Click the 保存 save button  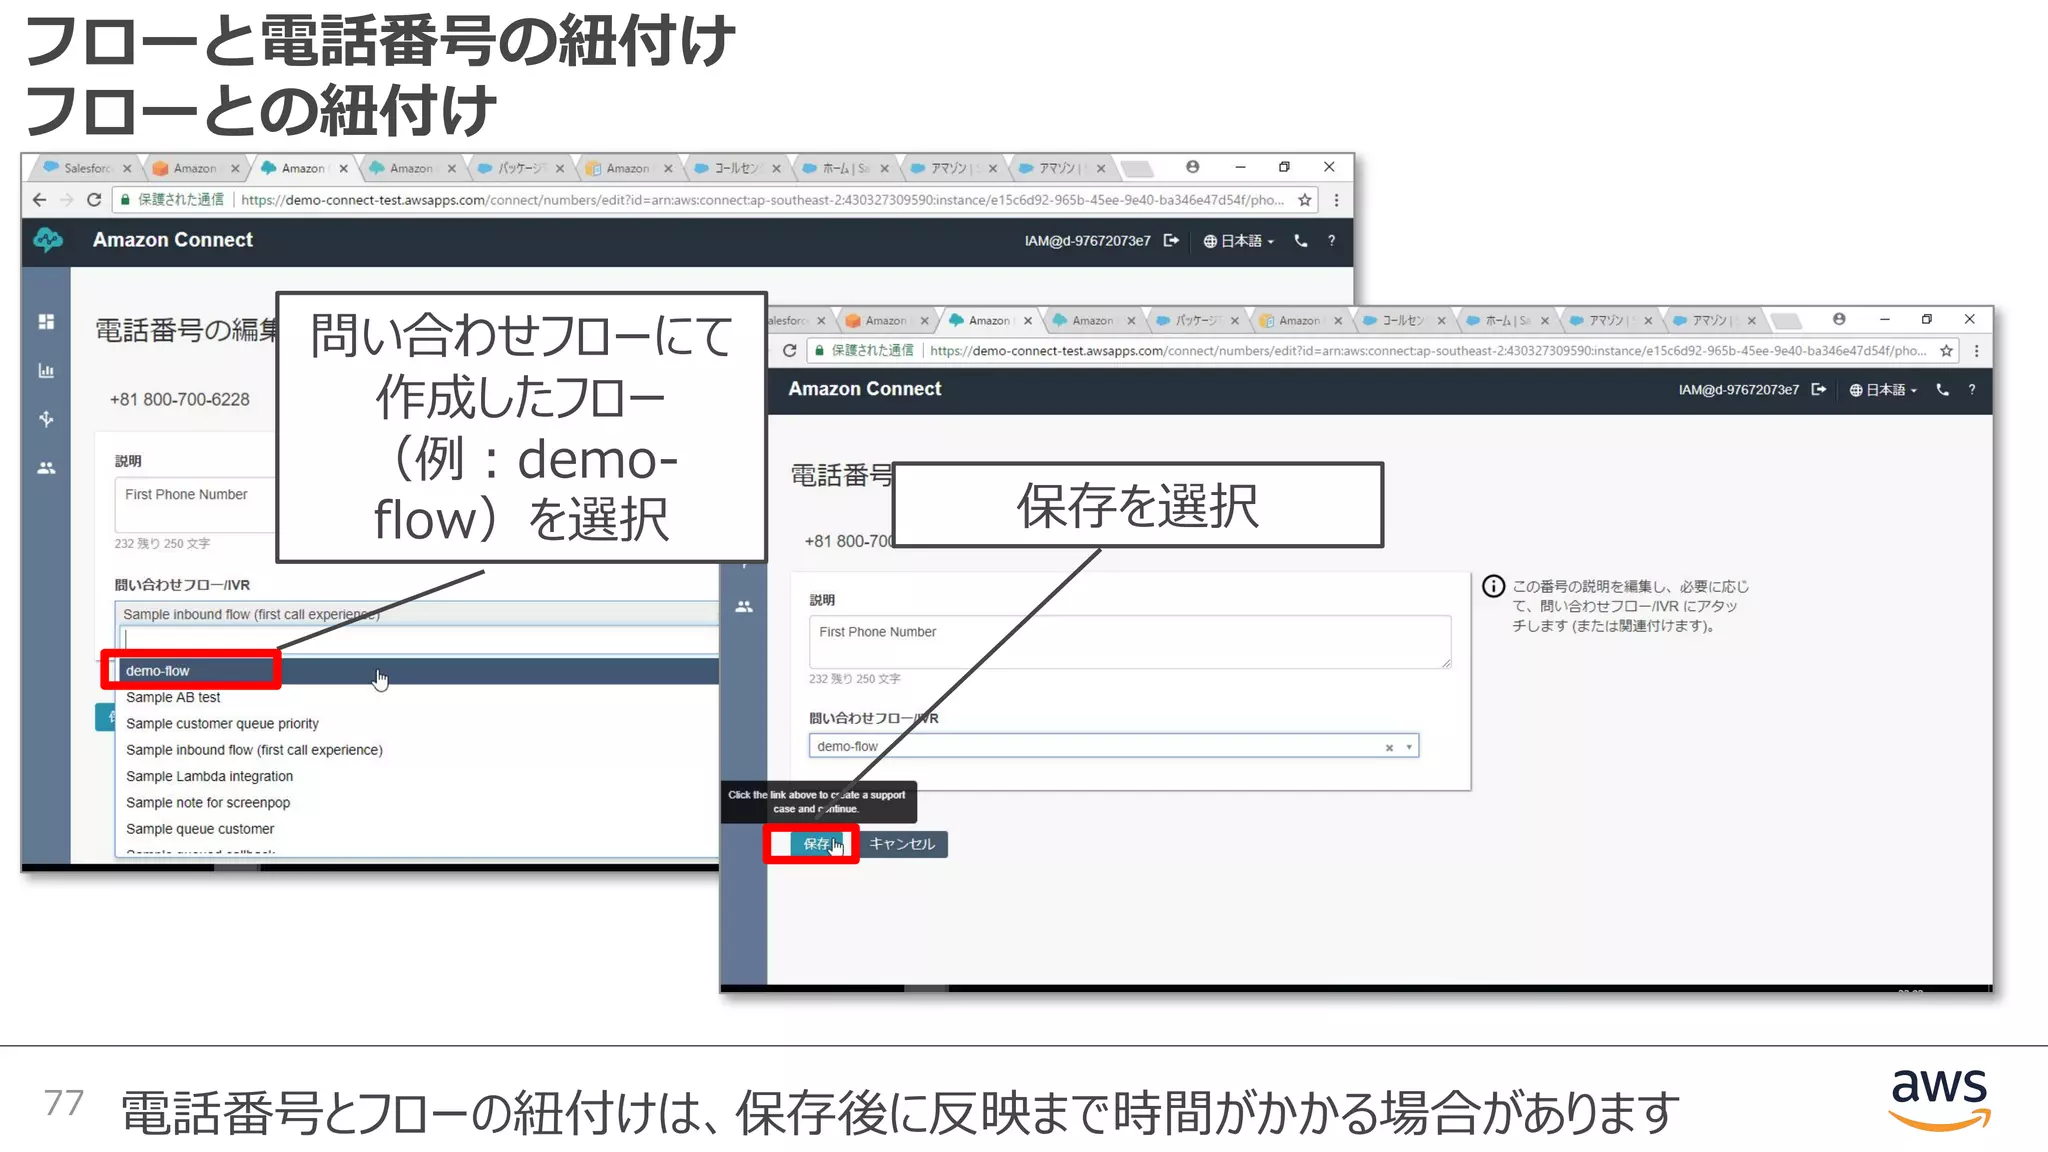tap(816, 844)
